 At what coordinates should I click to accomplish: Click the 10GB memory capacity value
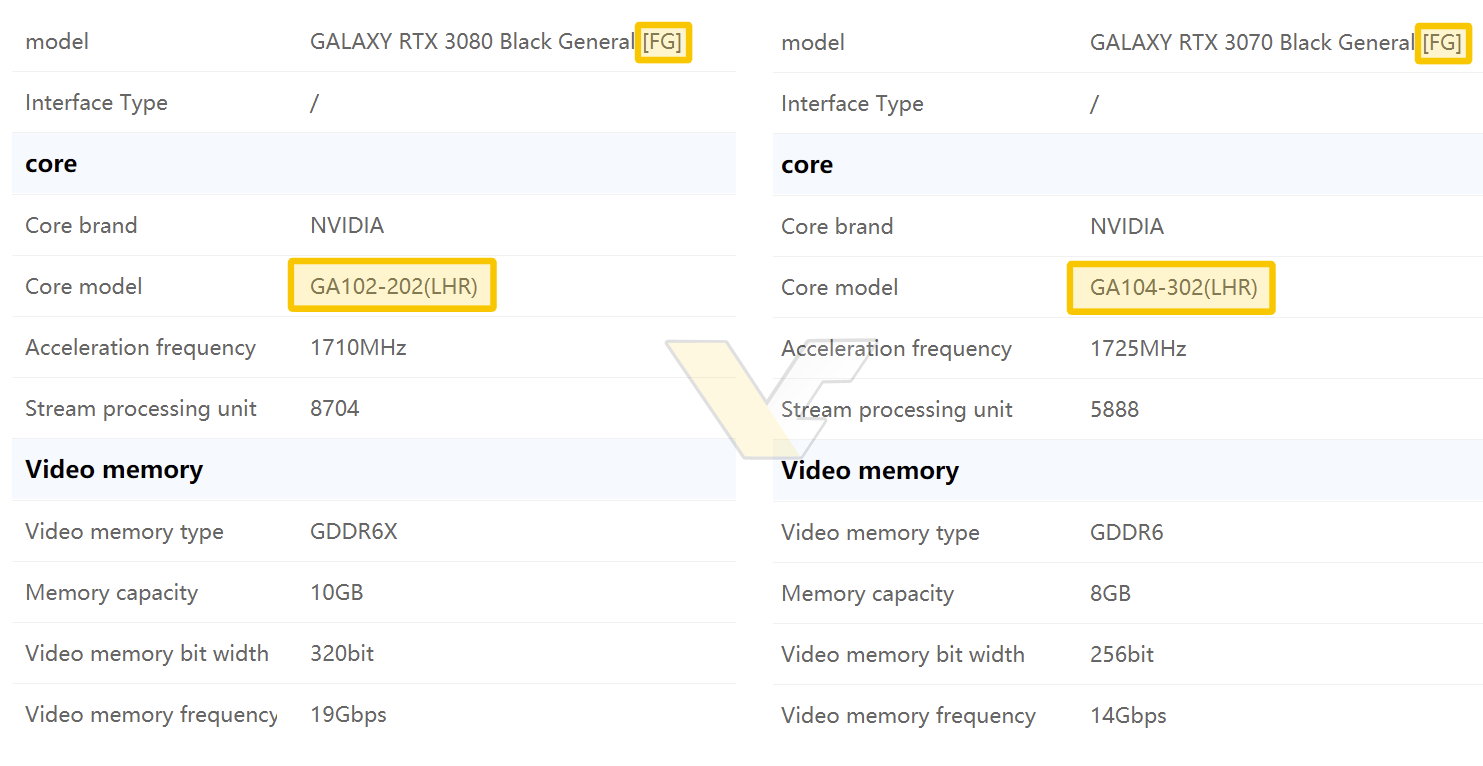click(x=336, y=592)
